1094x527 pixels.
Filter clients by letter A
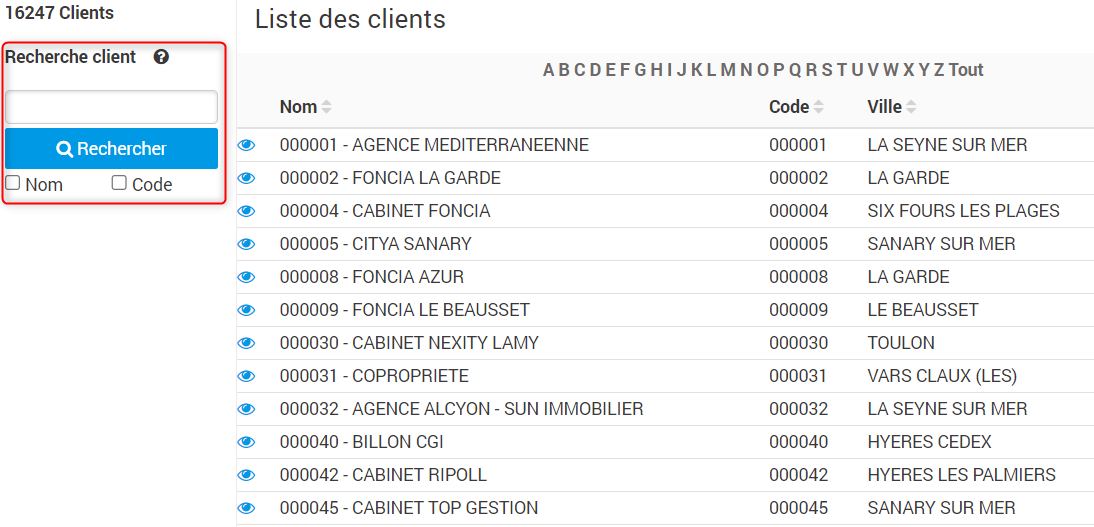[549, 70]
